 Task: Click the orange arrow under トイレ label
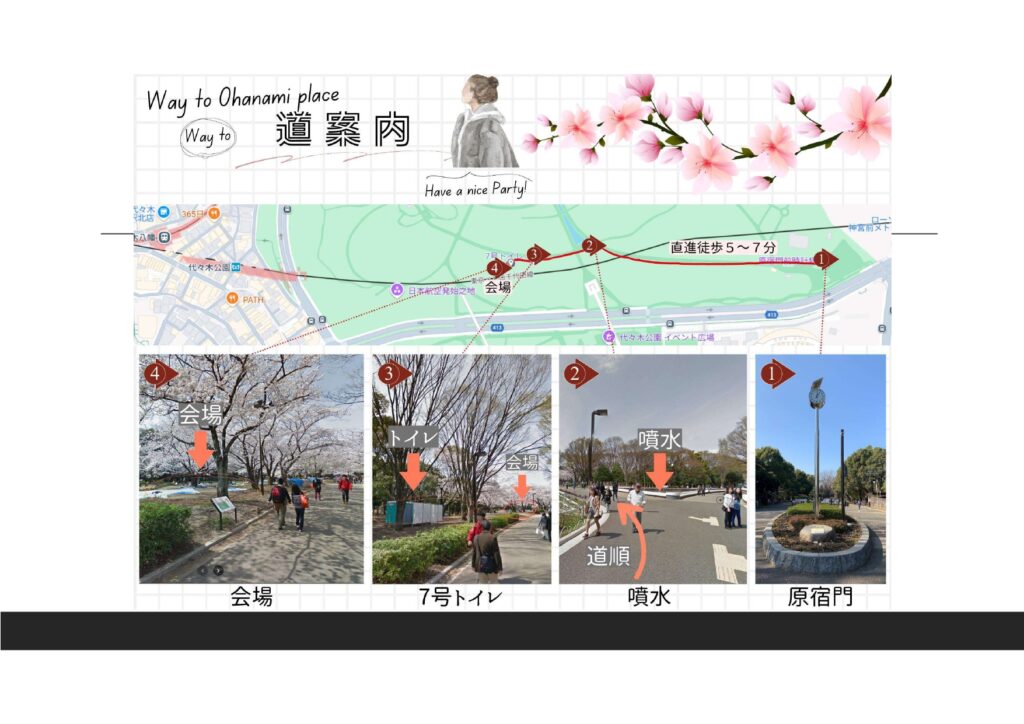point(411,471)
